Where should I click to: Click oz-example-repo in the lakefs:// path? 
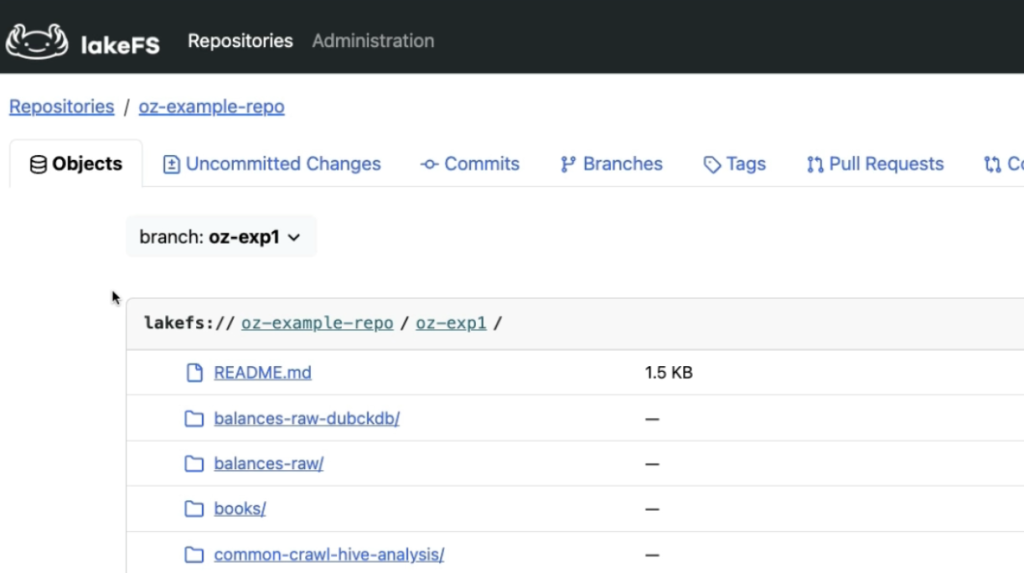coord(317,323)
